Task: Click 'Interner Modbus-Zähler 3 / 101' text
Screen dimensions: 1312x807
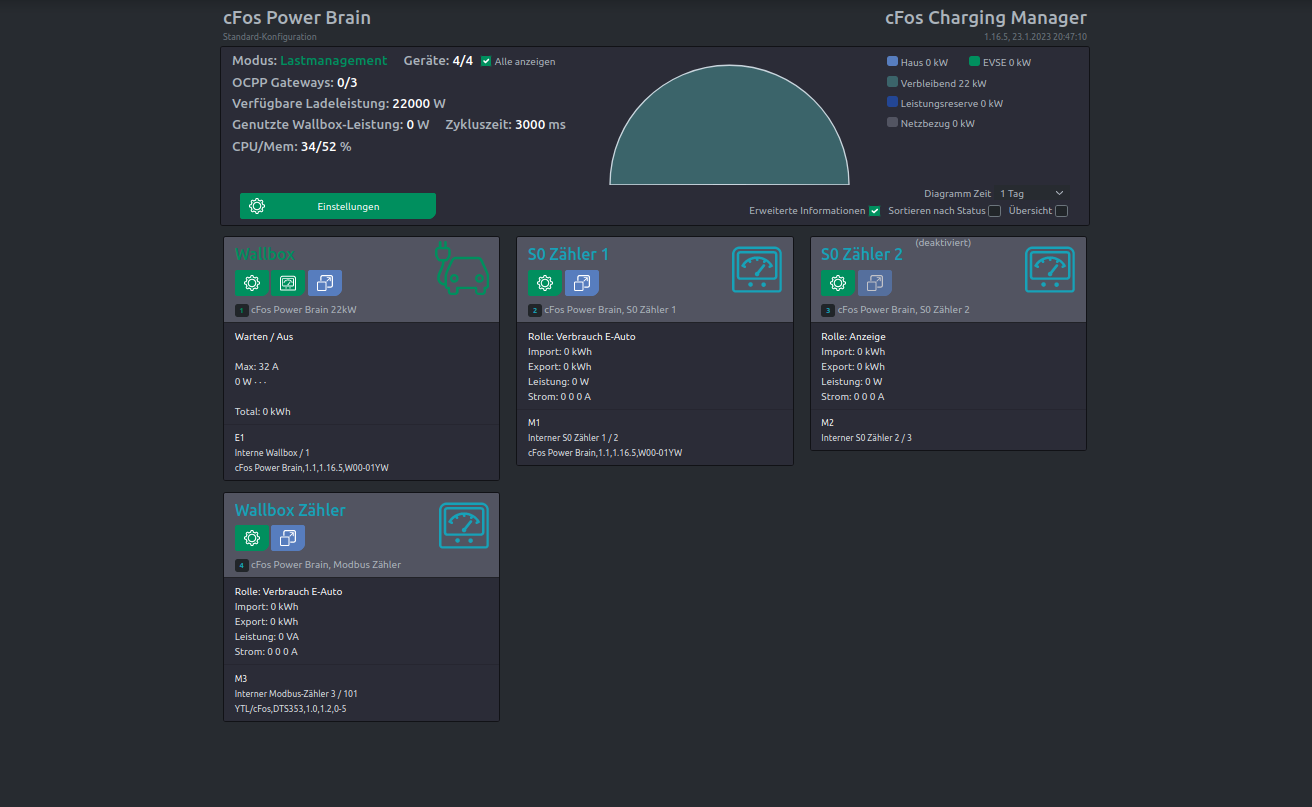Action: [296, 693]
